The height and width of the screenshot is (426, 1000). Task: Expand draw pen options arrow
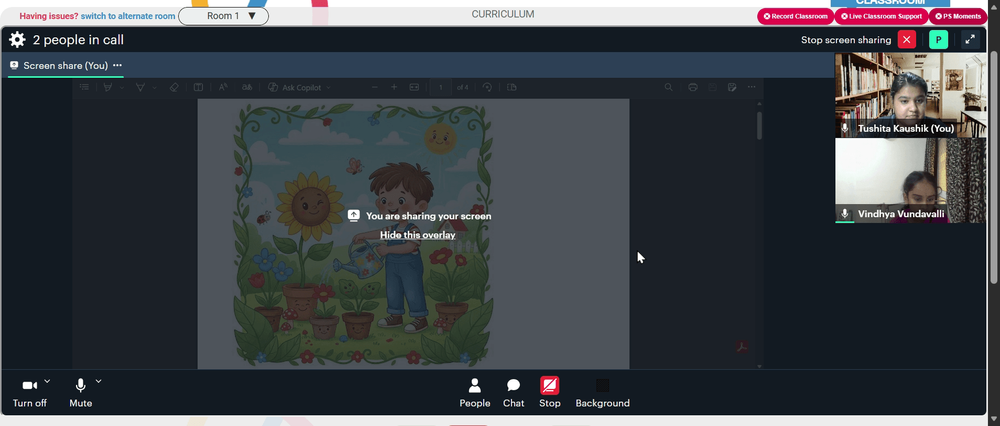[121, 87]
